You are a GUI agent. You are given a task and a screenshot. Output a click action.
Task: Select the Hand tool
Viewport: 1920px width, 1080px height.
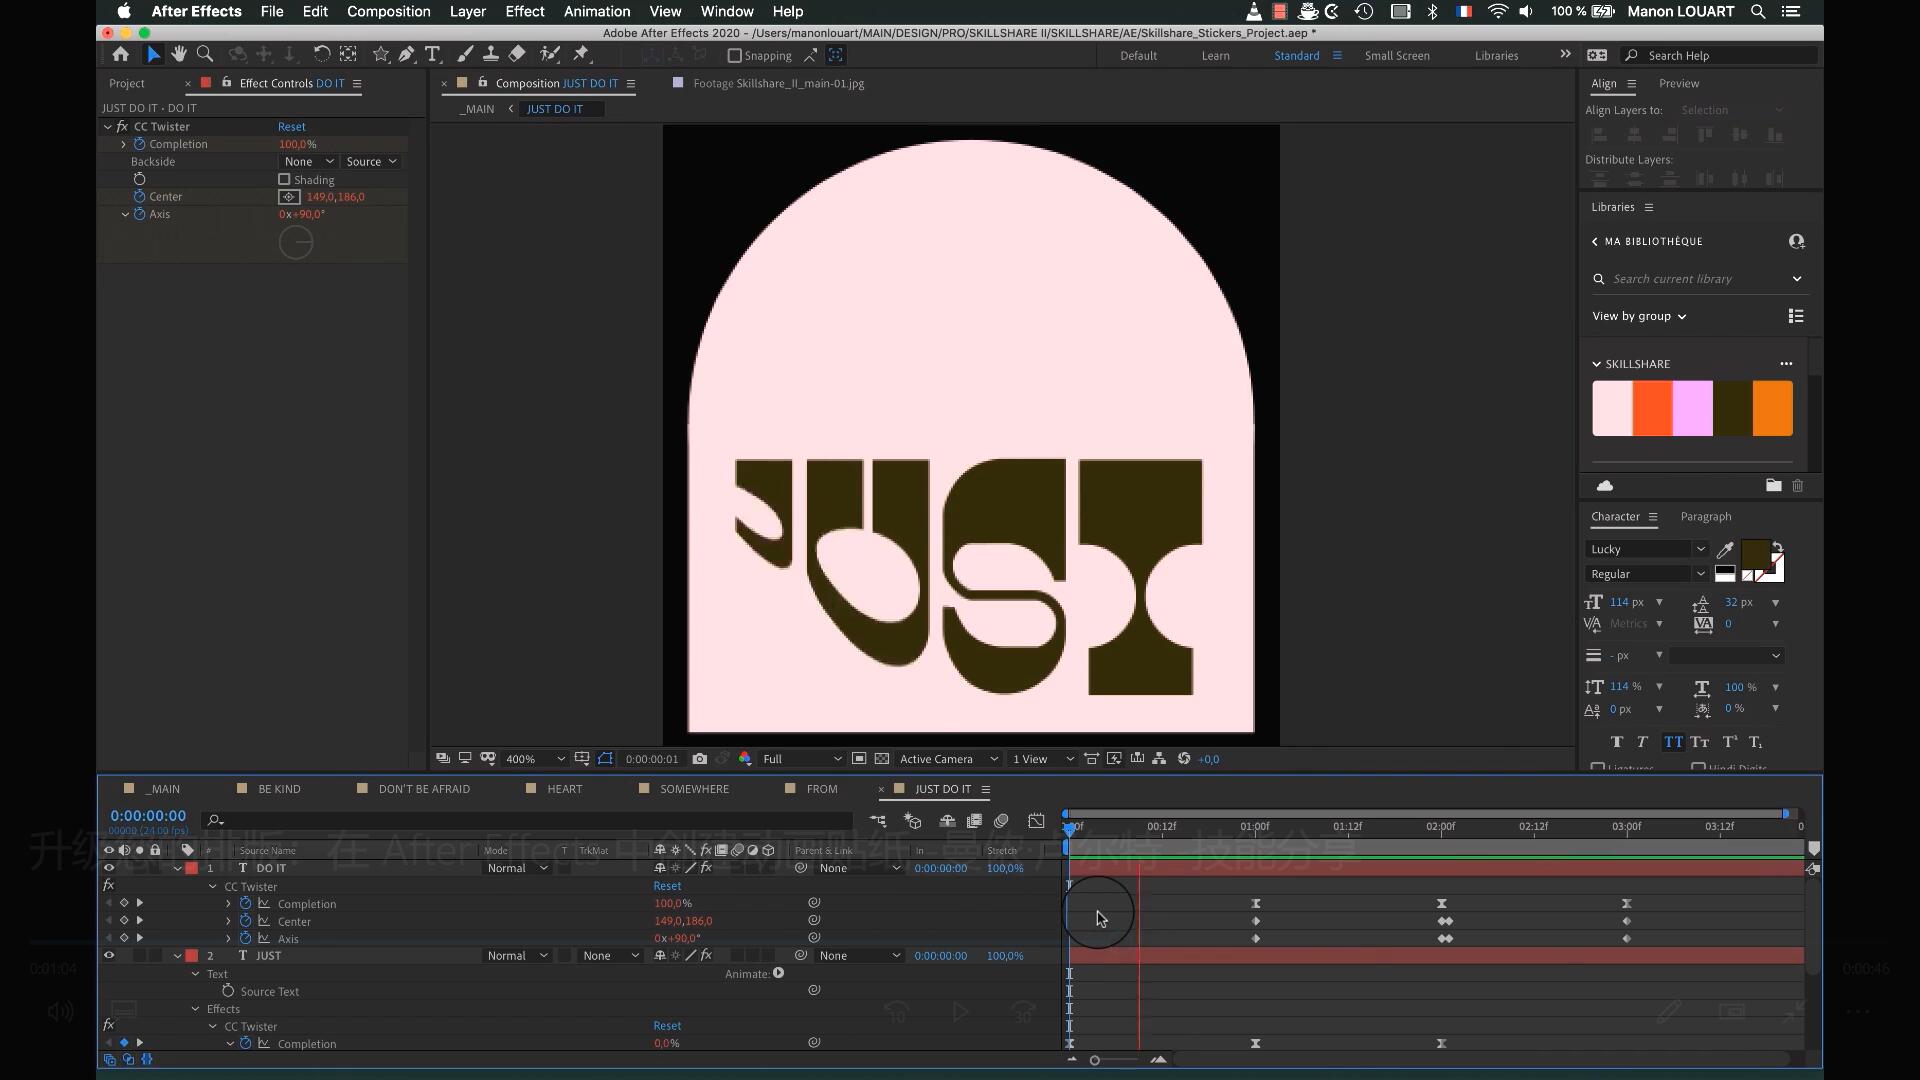pos(179,54)
